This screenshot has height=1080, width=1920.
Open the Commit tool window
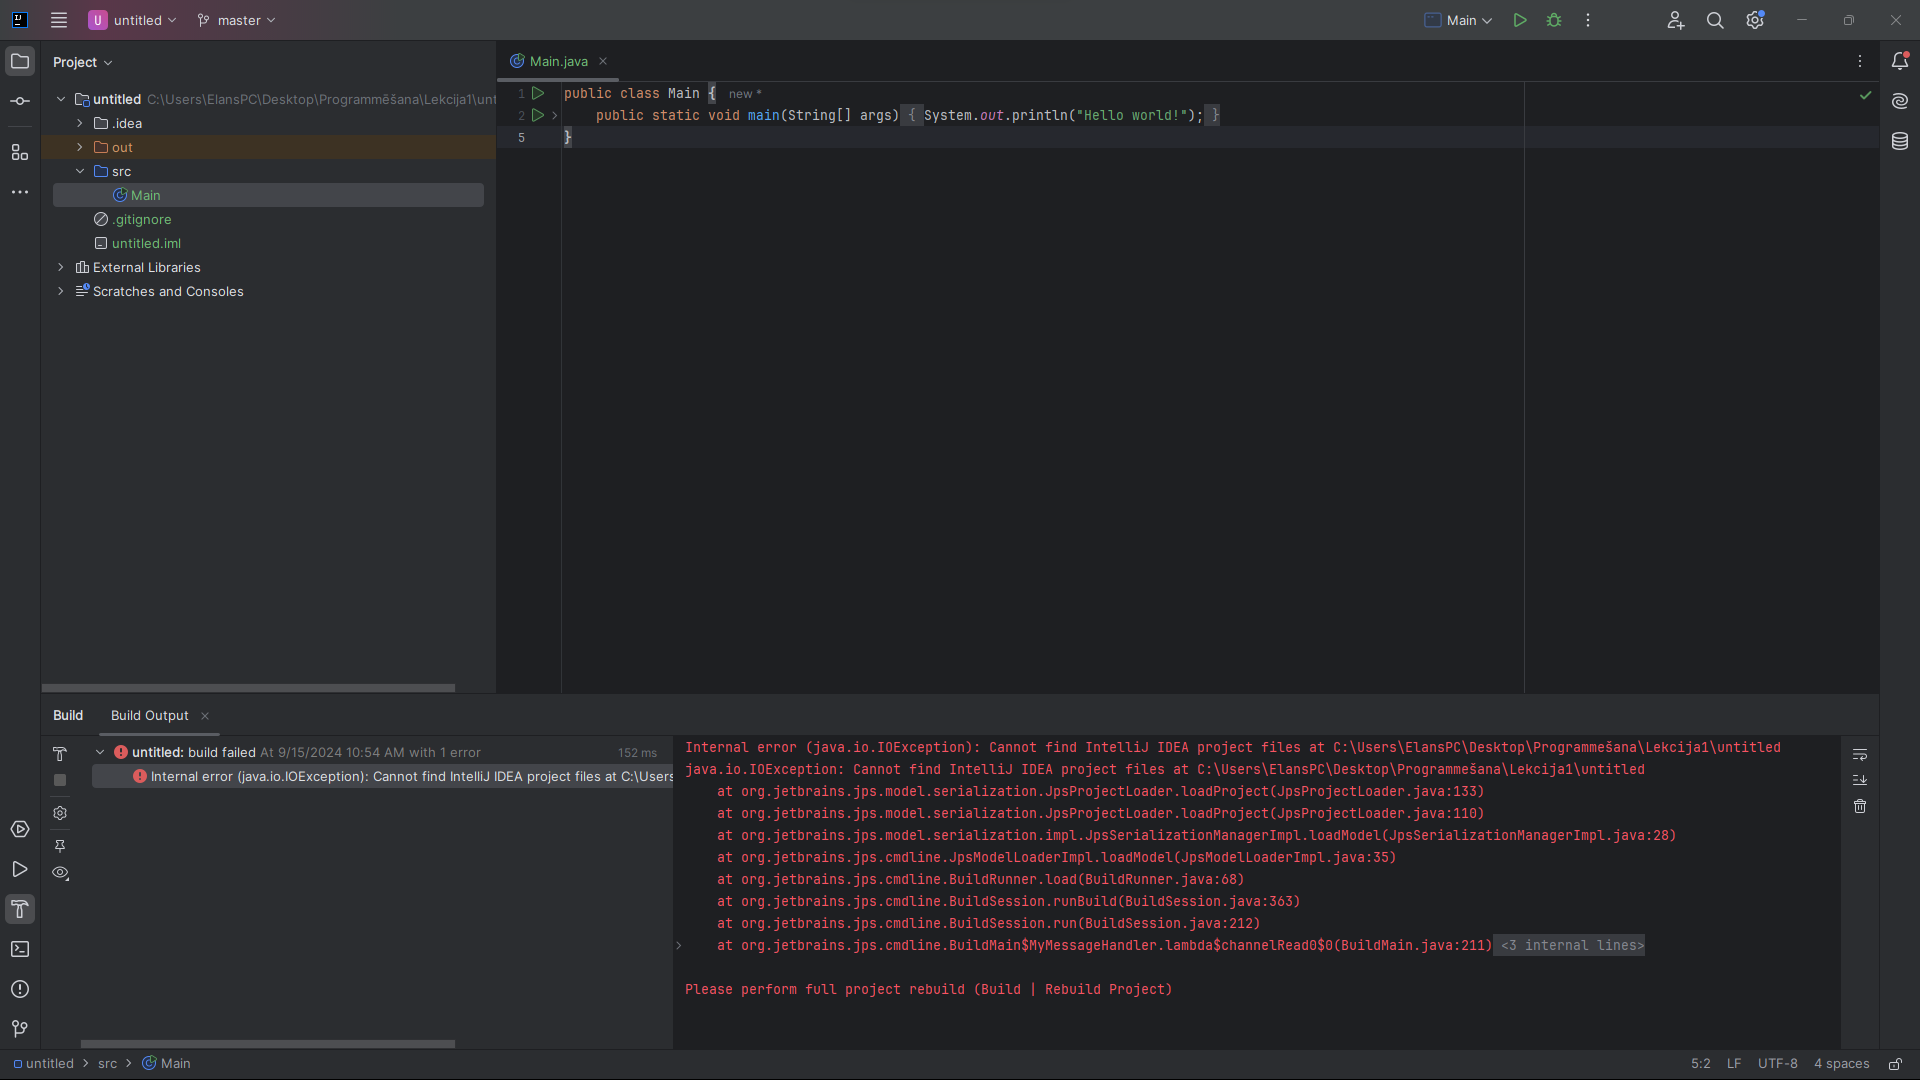(x=20, y=100)
